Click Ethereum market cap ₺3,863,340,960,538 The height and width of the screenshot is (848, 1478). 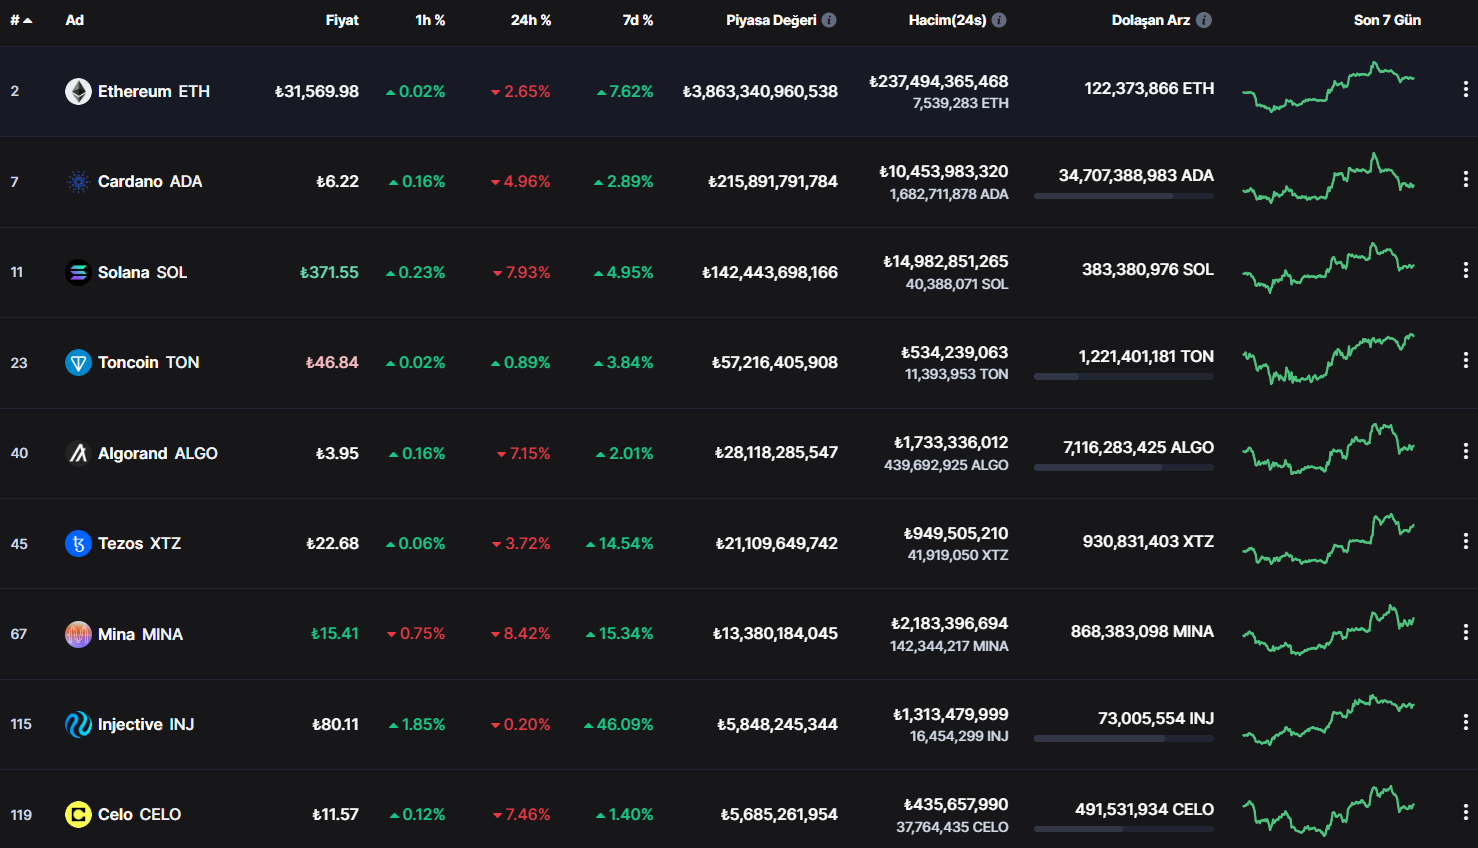point(760,91)
